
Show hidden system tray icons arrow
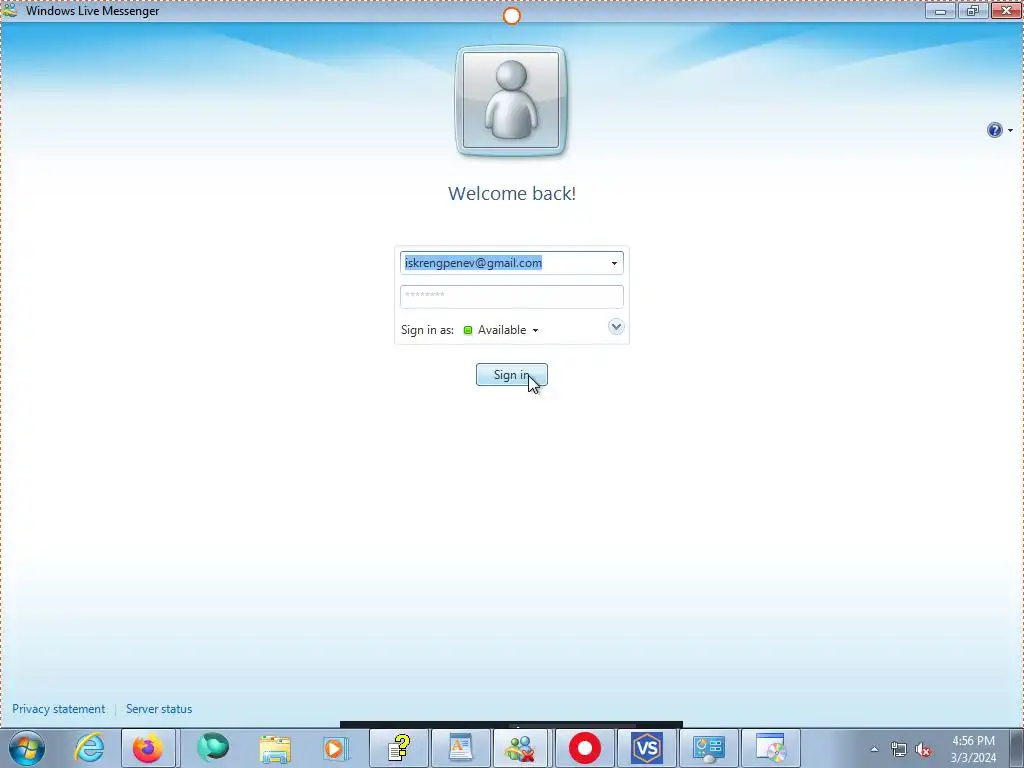[x=874, y=749]
